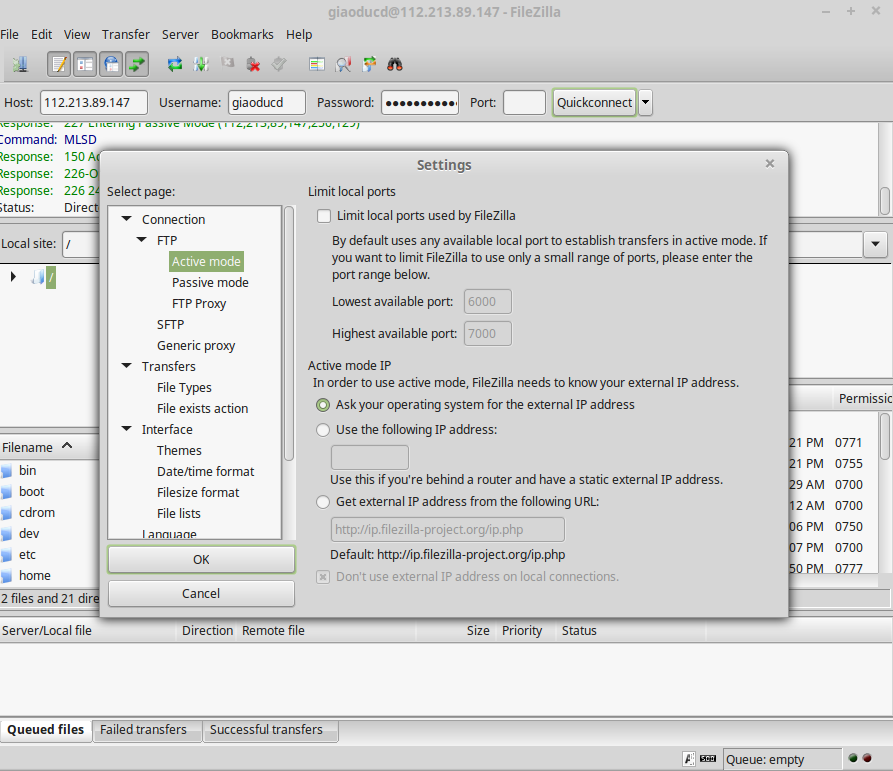The image size is (893, 771).
Task: Refresh the file and folder lists
Action: point(175,64)
